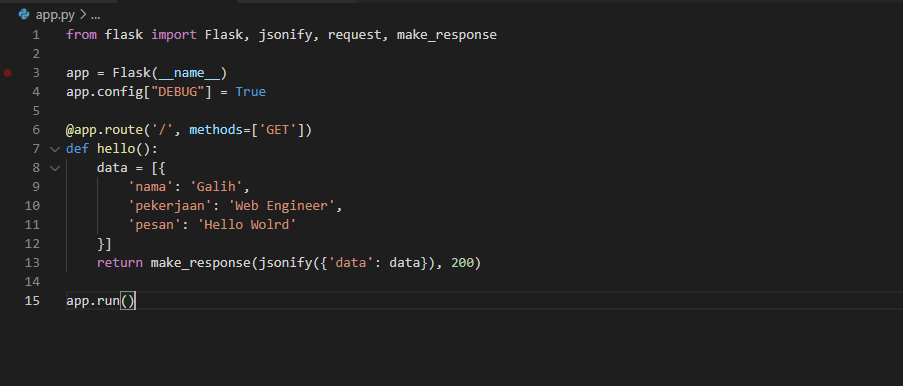903x386 pixels.
Task: Click 'make_response' in the import line
Action: [447, 35]
